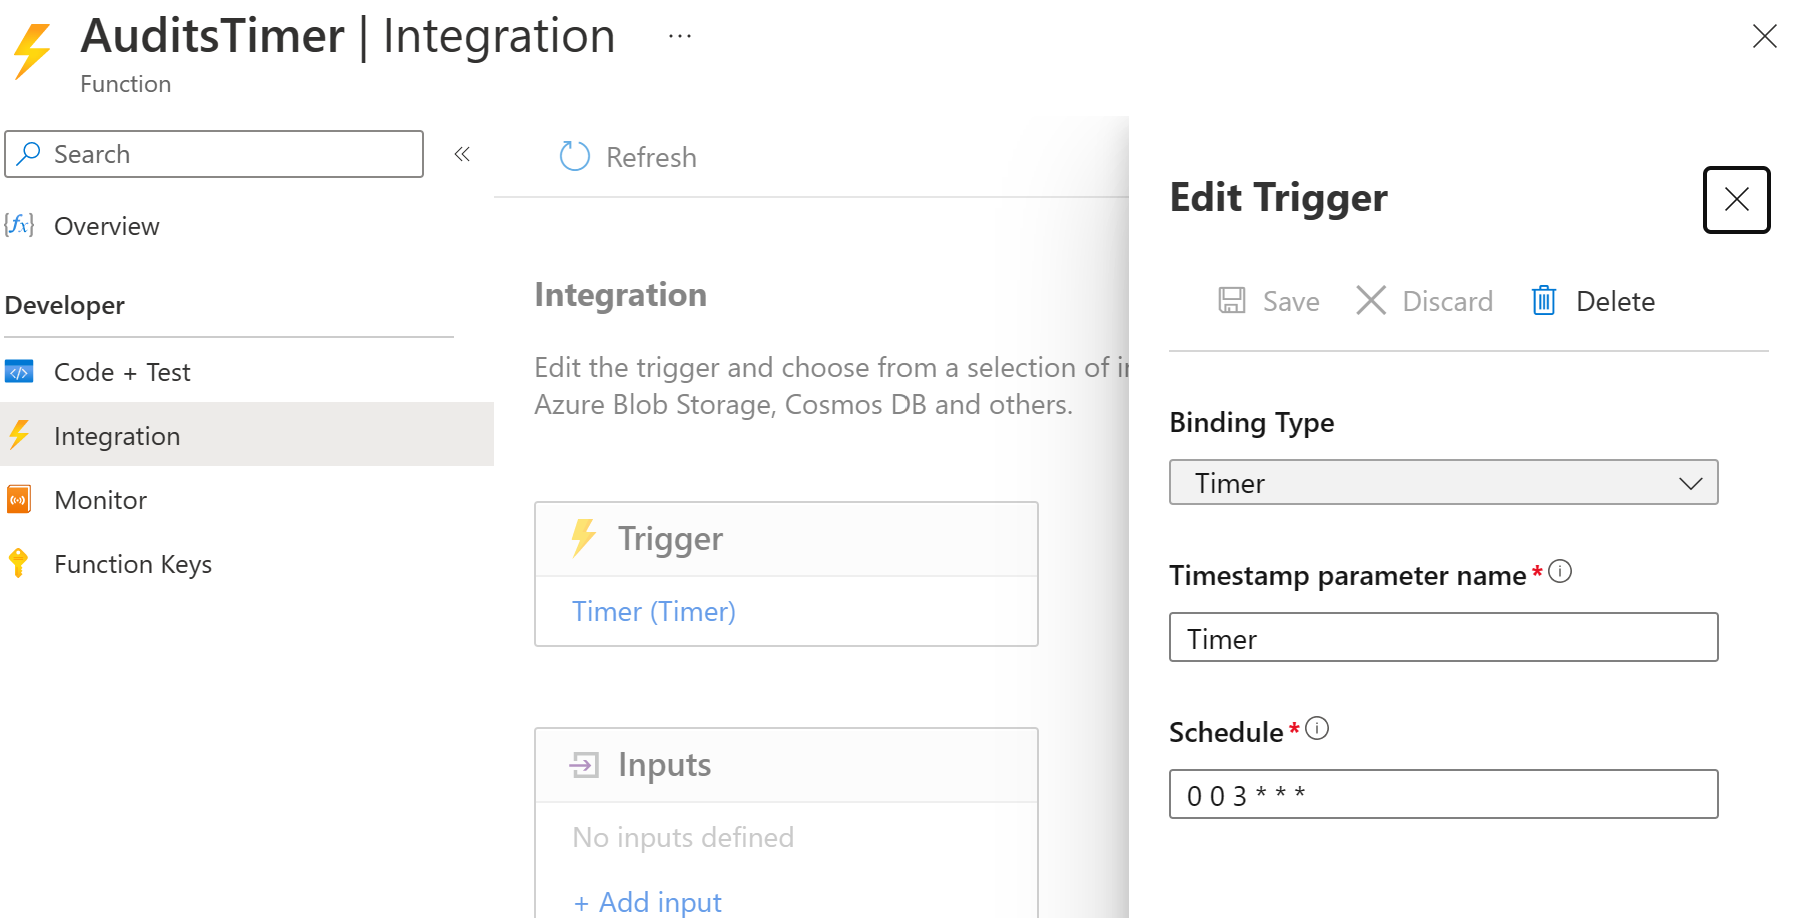
Task: Open the Timer (Timer) trigger link
Action: pyautogui.click(x=653, y=611)
